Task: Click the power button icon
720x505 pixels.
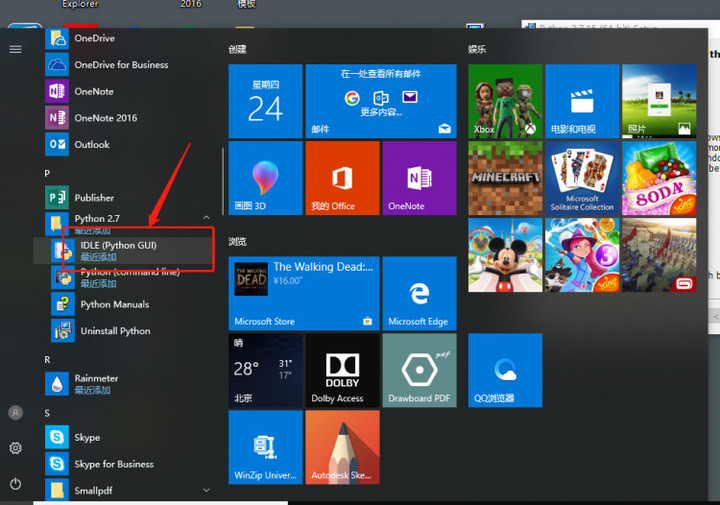Action: (15, 483)
